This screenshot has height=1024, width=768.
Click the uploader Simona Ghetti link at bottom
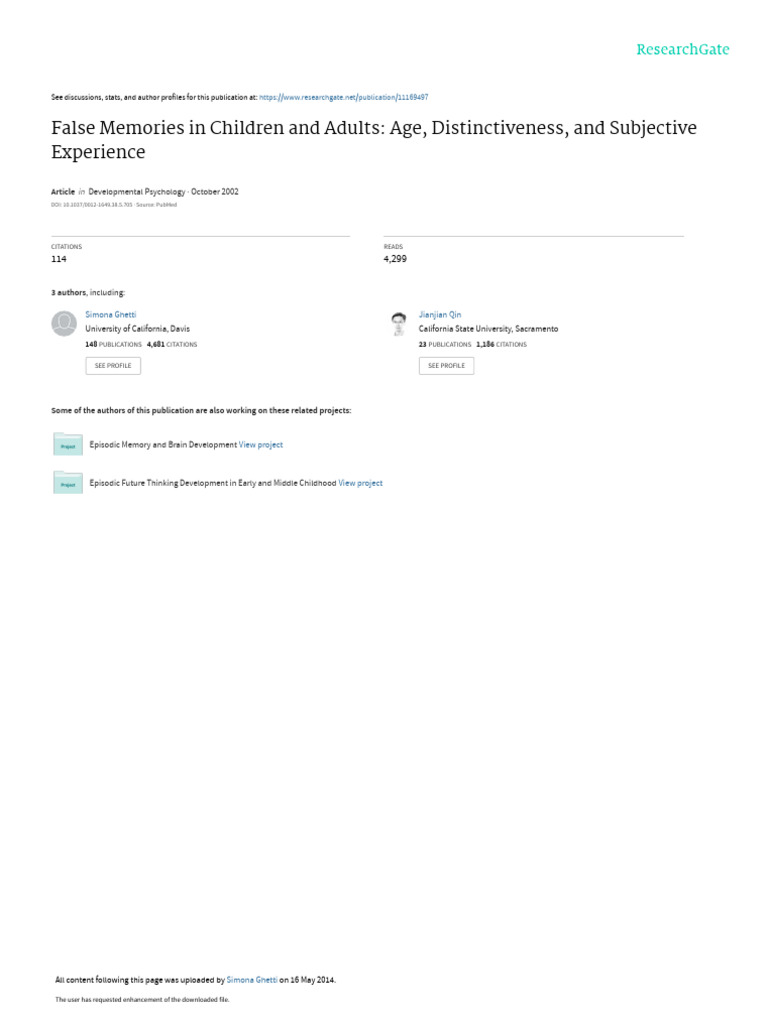(252, 980)
